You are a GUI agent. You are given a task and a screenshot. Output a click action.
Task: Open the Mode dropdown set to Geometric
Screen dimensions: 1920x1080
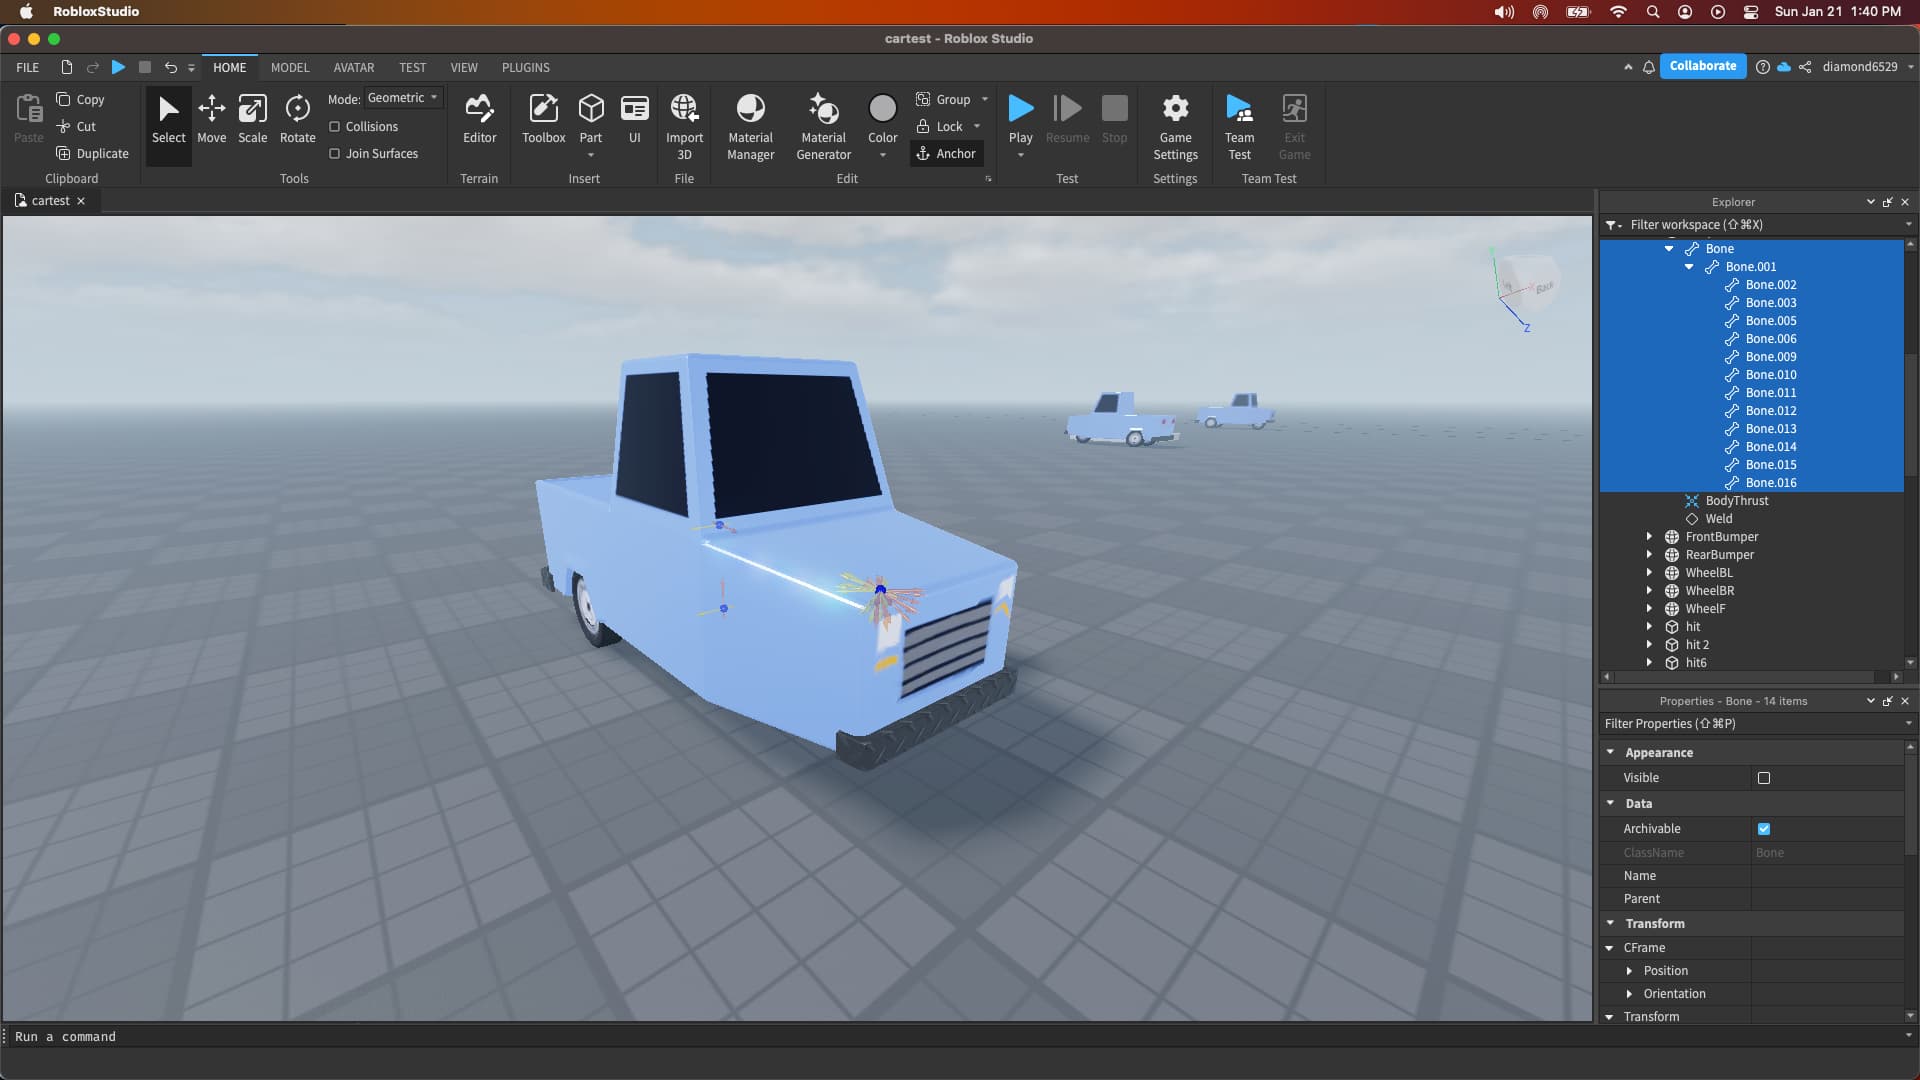point(403,97)
